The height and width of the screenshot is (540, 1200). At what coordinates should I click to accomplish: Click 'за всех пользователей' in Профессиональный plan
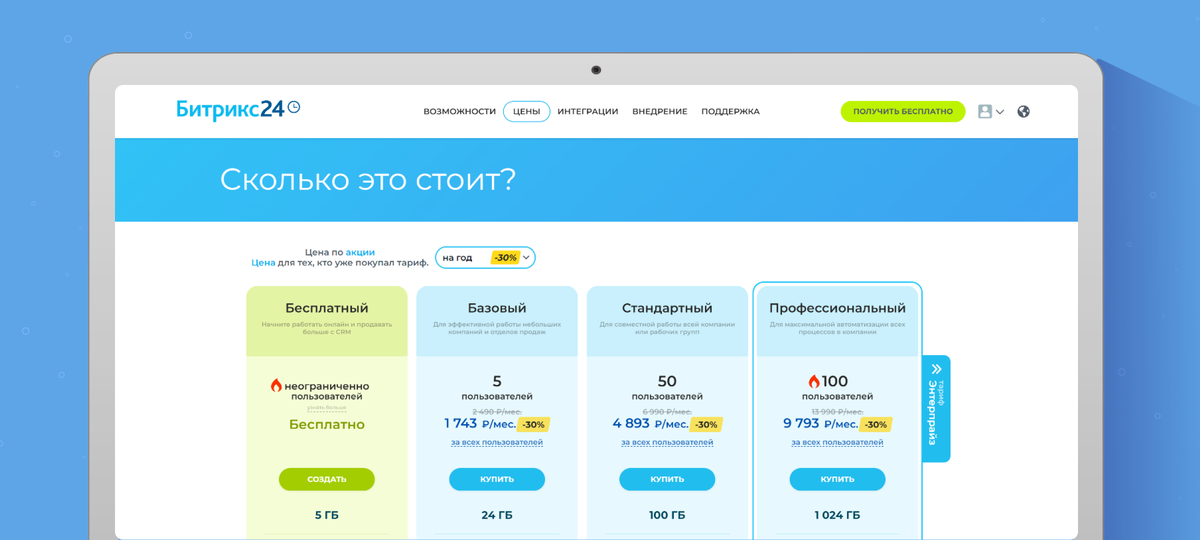(x=838, y=442)
